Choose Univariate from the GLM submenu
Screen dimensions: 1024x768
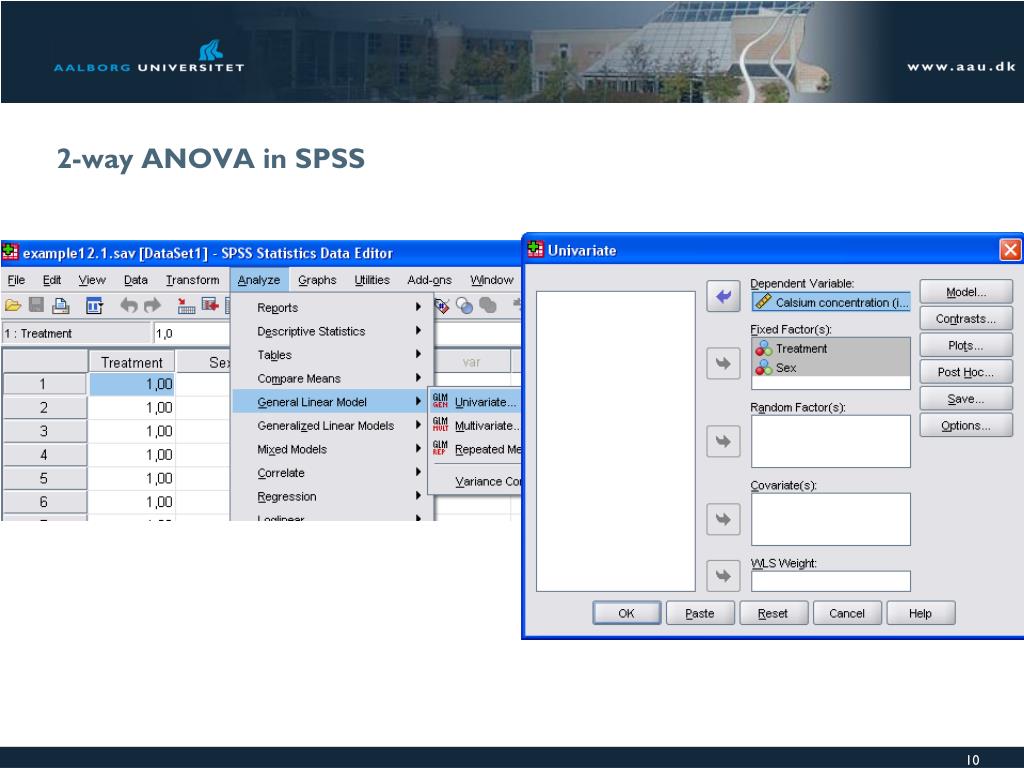[475, 402]
